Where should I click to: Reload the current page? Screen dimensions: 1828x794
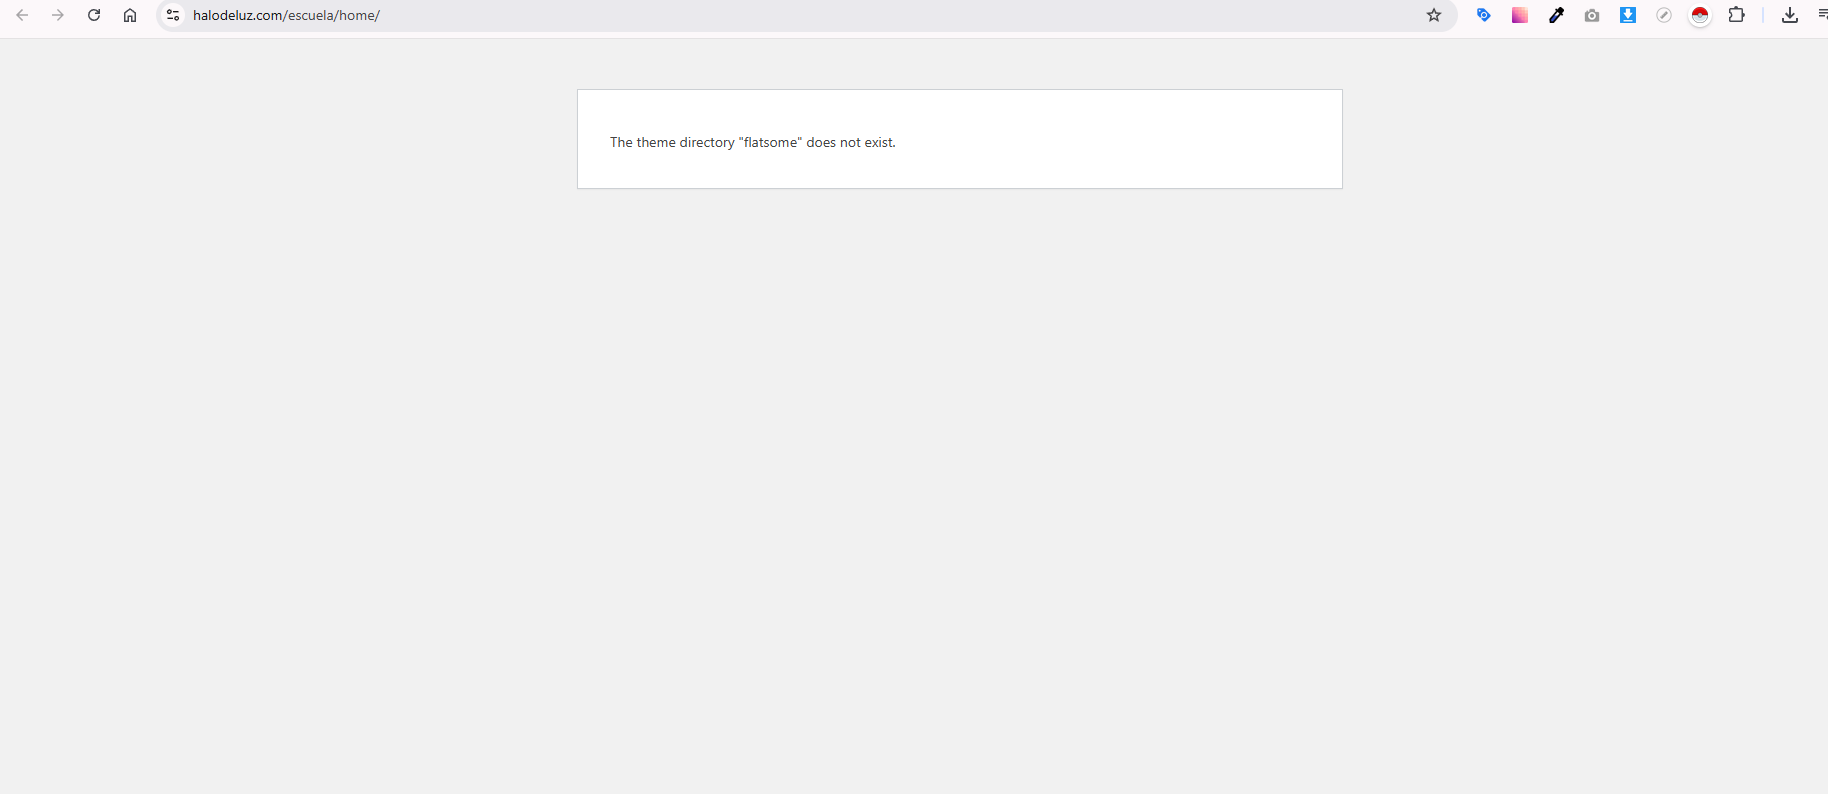click(94, 15)
